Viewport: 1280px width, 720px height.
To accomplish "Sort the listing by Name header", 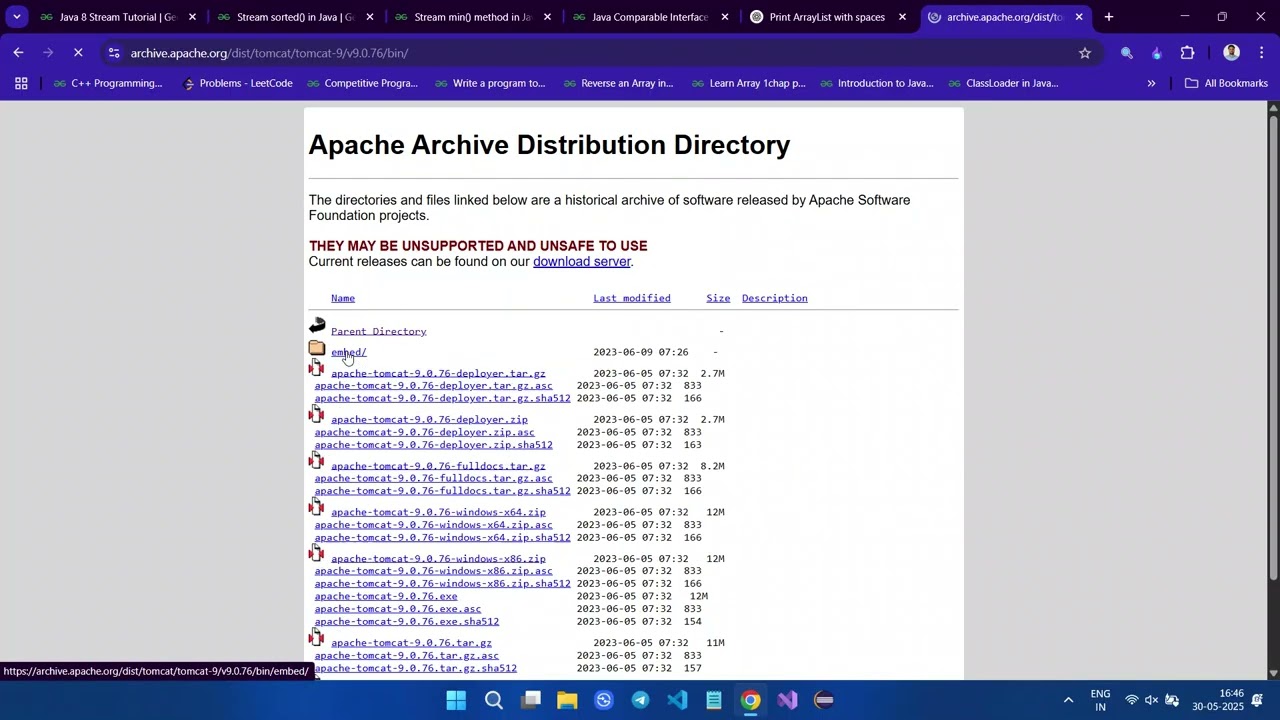I will tap(343, 298).
